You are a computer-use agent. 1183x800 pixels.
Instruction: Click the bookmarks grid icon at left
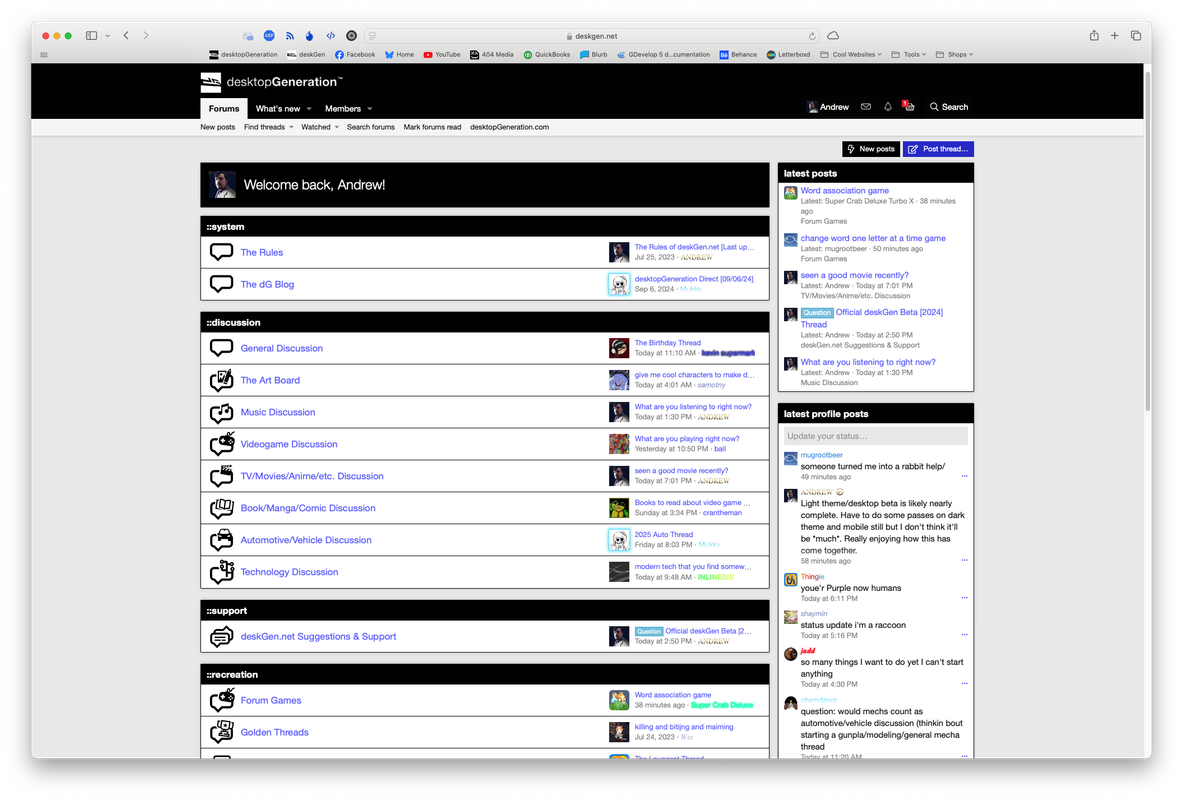pos(44,54)
